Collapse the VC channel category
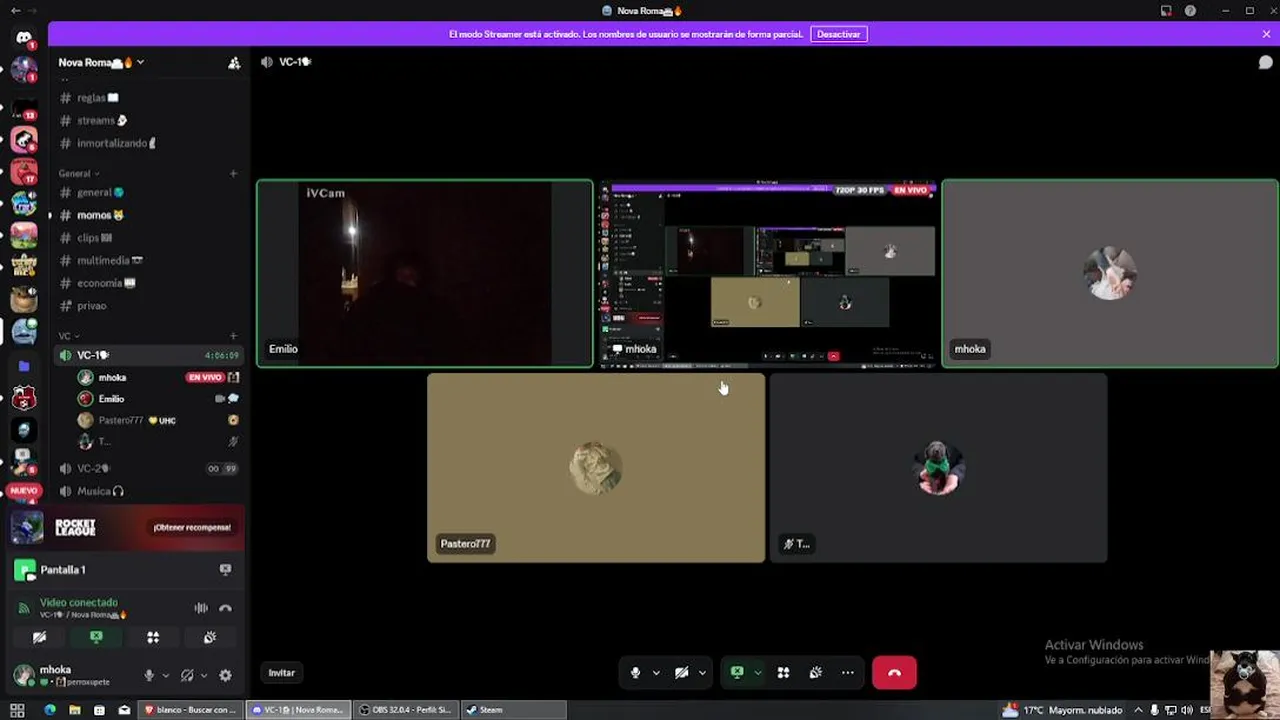The height and width of the screenshot is (720, 1280). (x=68, y=336)
